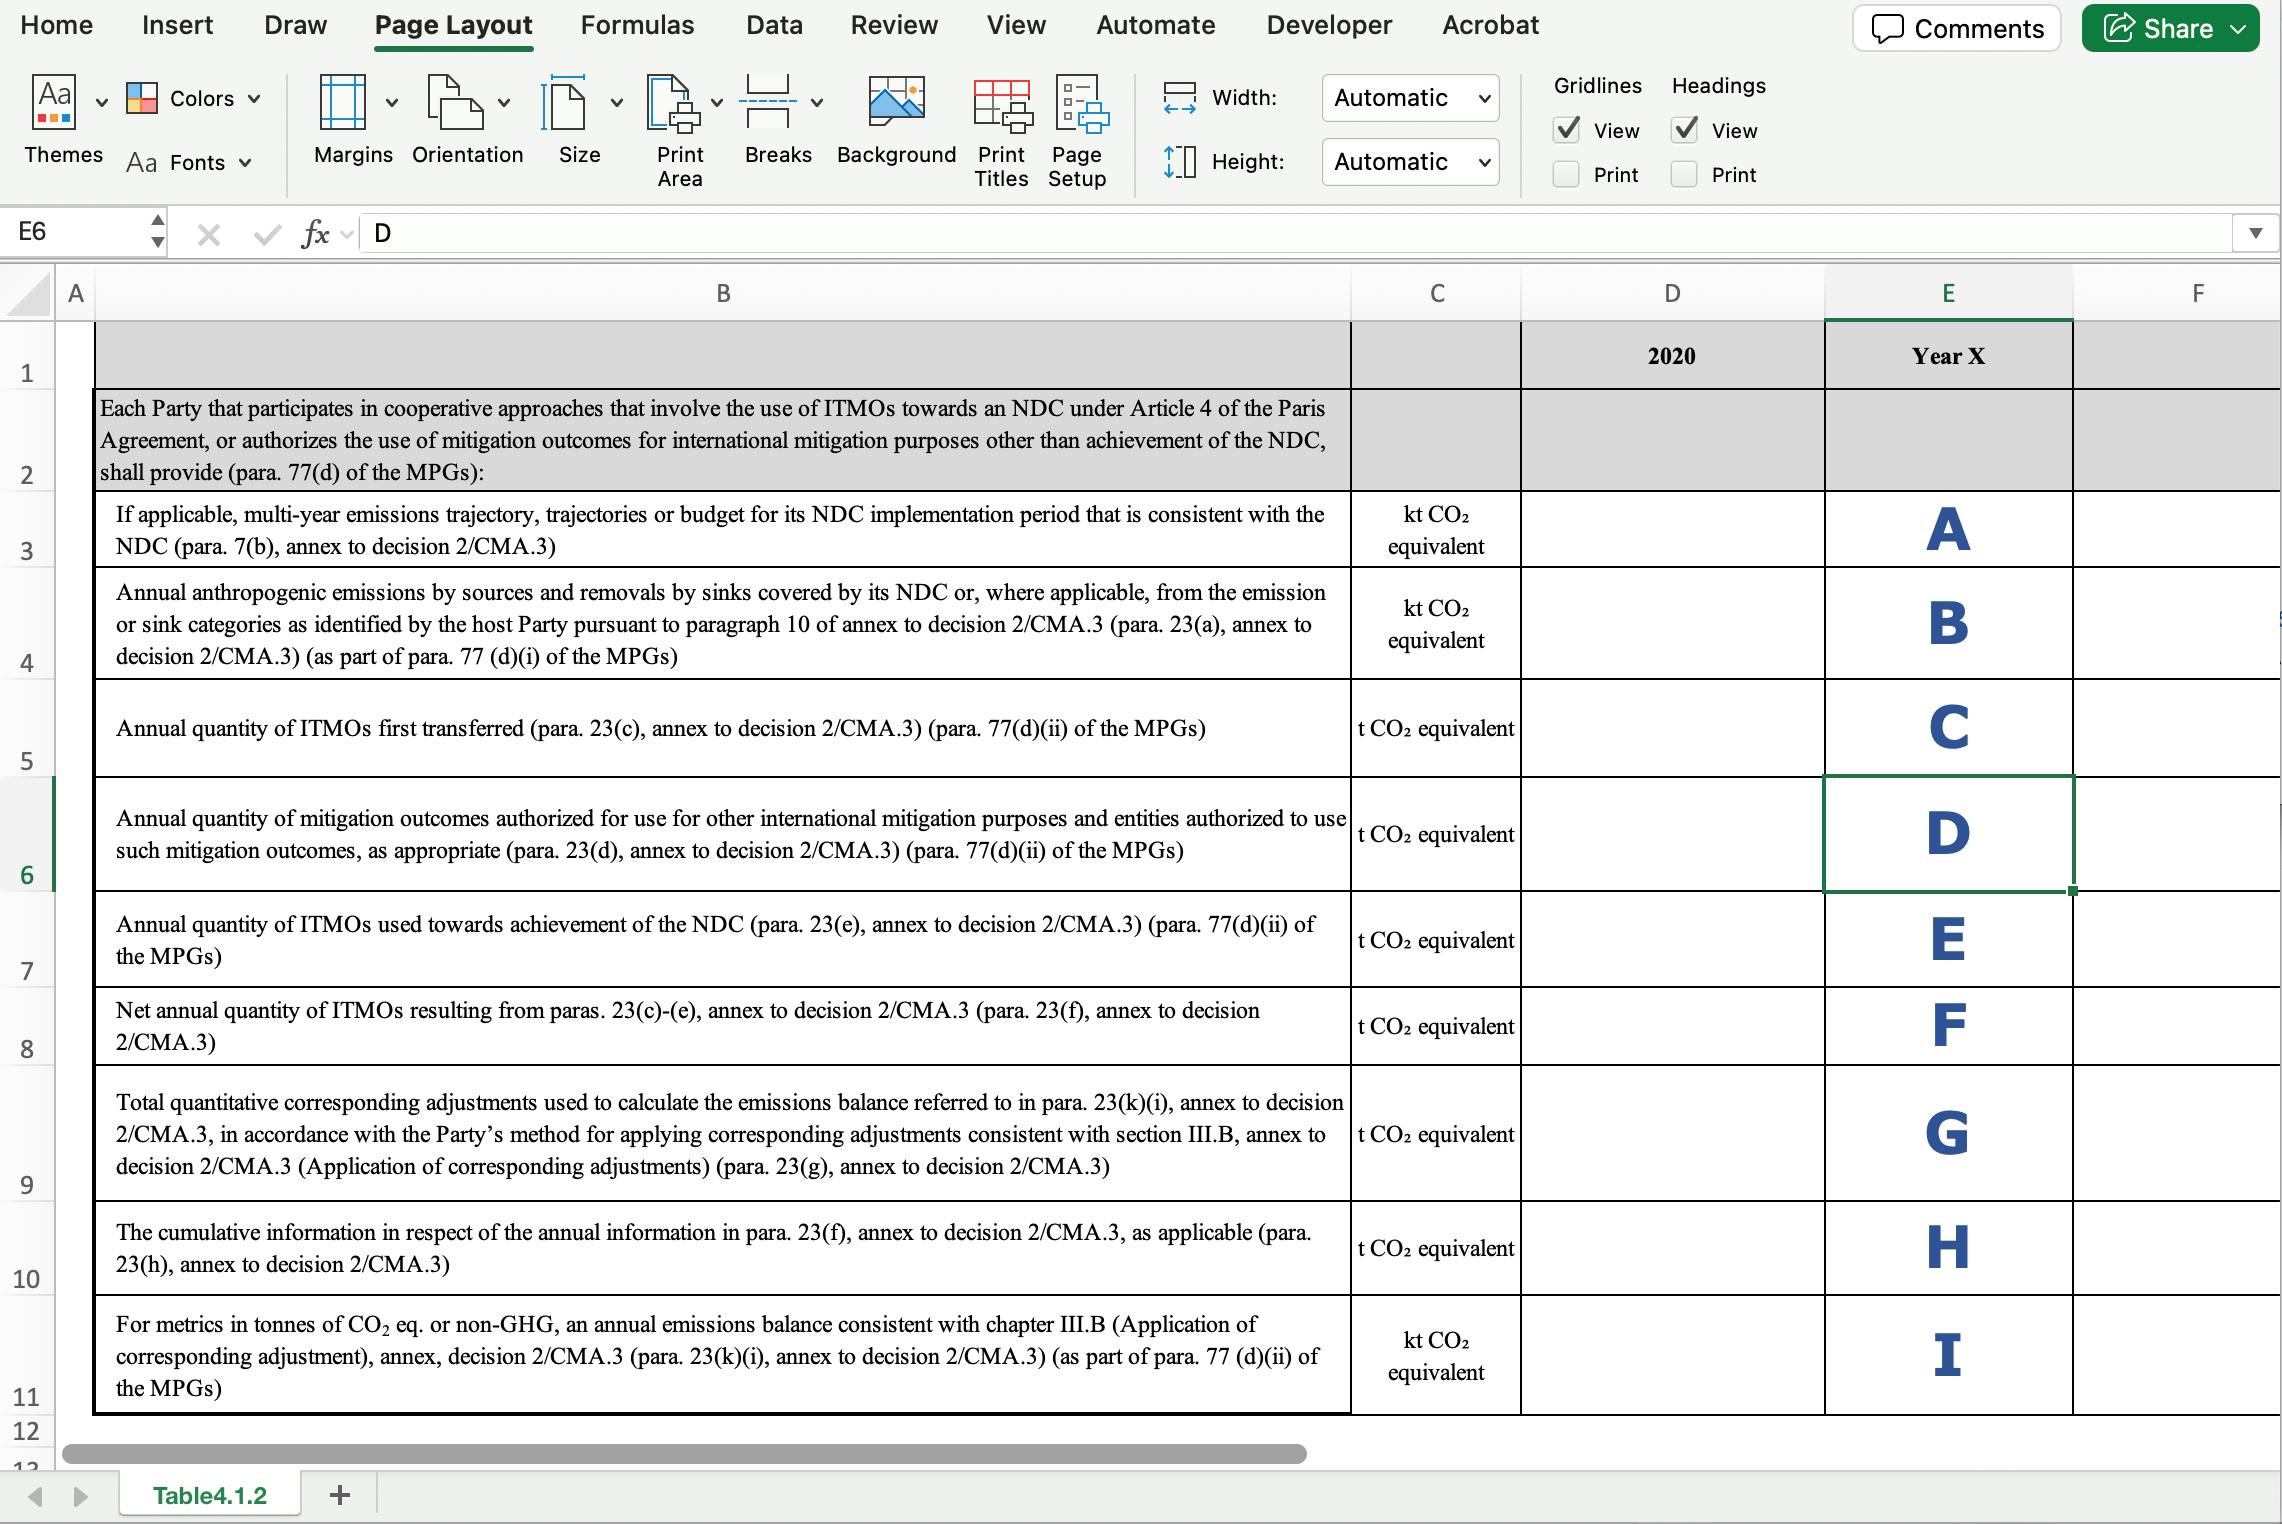Select column B header

pyautogui.click(x=723, y=293)
